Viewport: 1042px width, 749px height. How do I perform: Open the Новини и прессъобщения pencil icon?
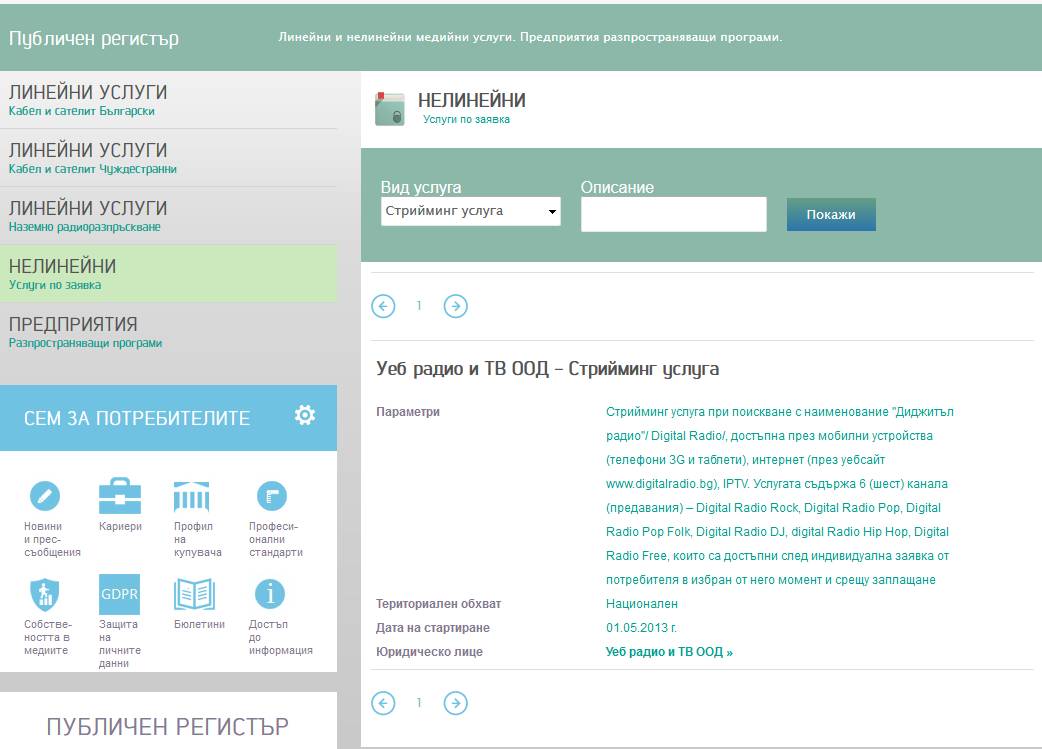(45, 496)
